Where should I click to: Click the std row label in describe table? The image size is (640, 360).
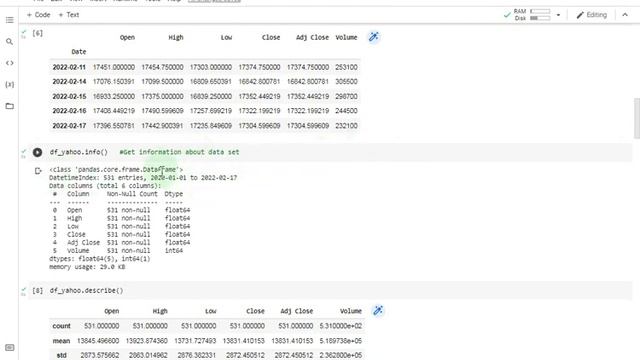[x=62, y=356]
